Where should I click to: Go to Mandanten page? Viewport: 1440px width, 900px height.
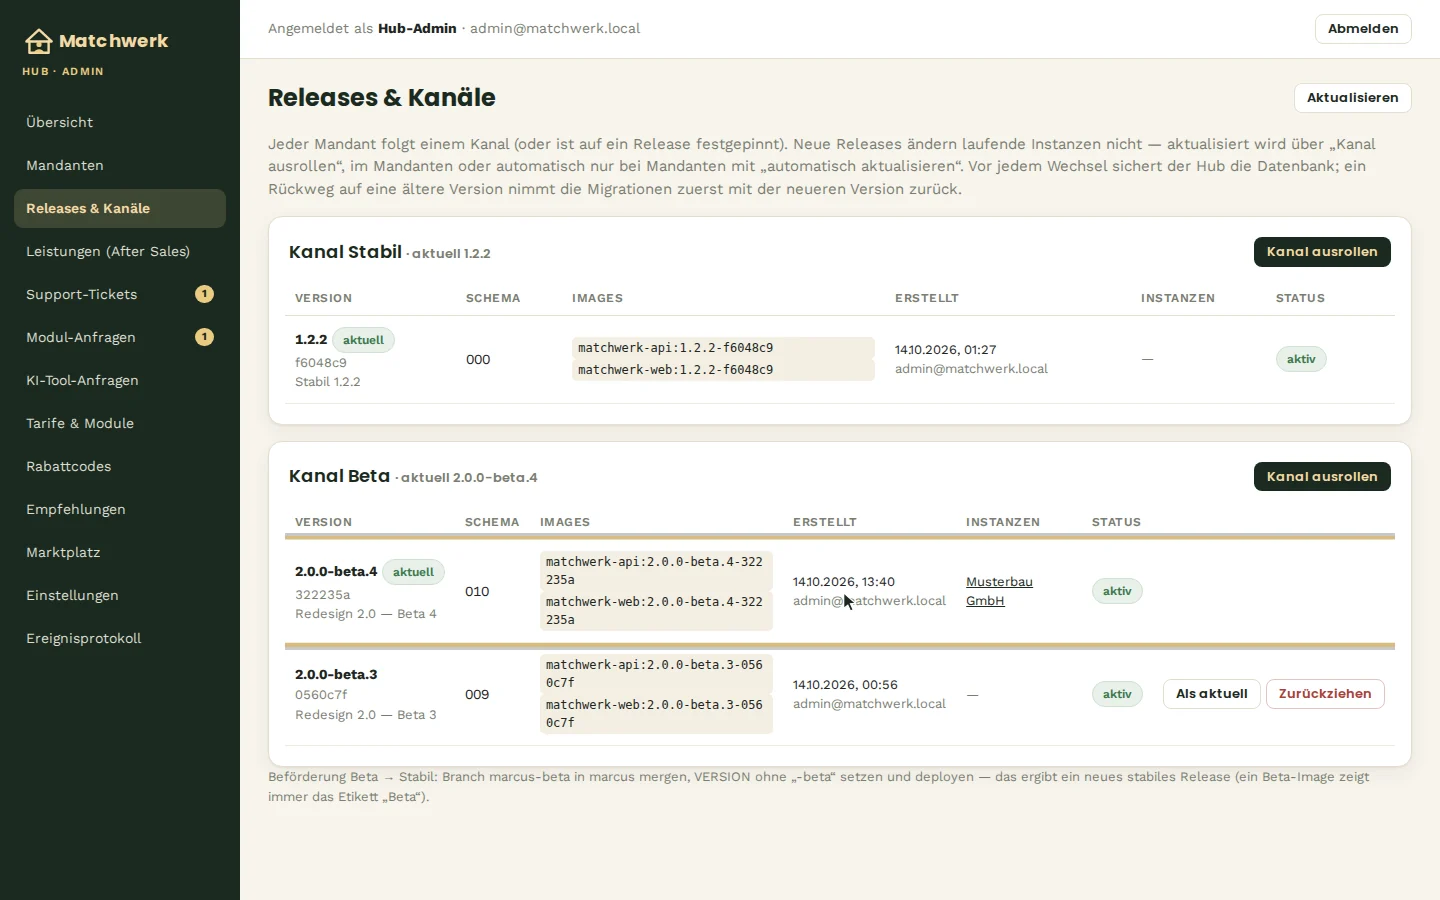[x=120, y=165]
